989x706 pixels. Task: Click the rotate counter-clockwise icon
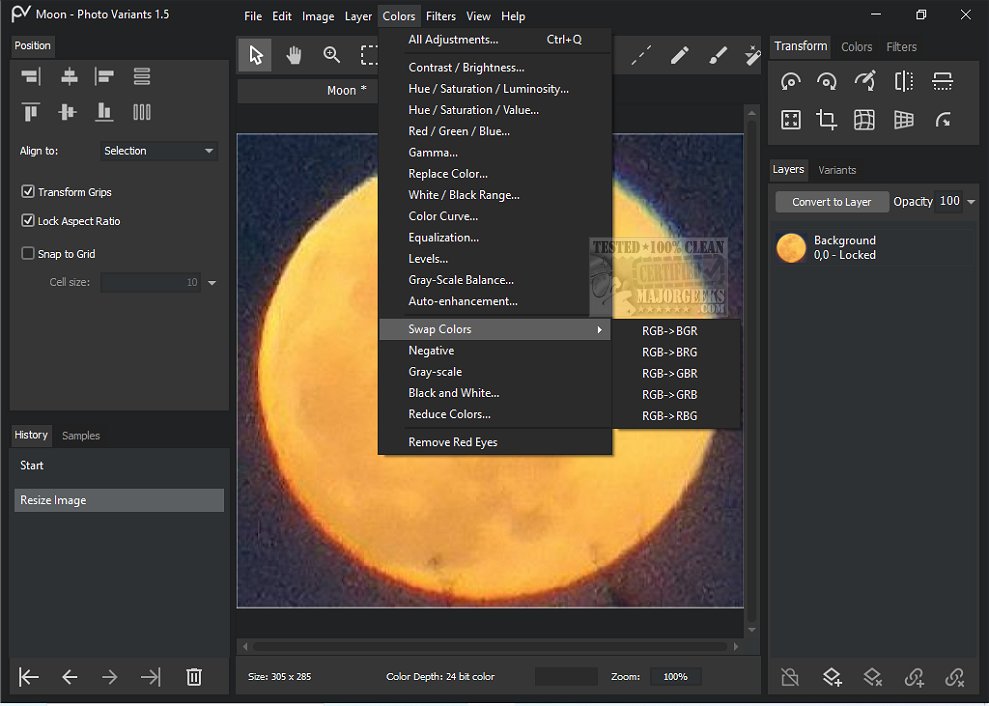790,82
